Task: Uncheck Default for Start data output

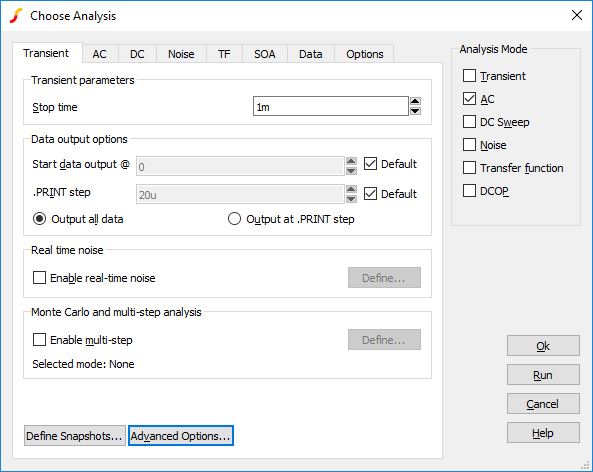Action: click(370, 164)
